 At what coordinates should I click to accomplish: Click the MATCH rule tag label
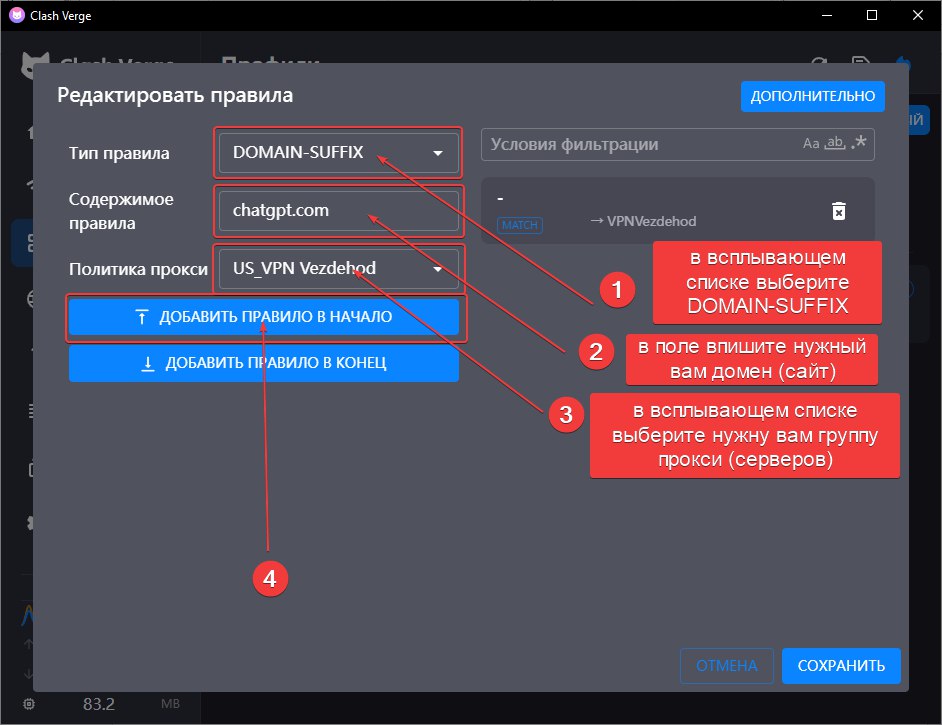coord(520,225)
